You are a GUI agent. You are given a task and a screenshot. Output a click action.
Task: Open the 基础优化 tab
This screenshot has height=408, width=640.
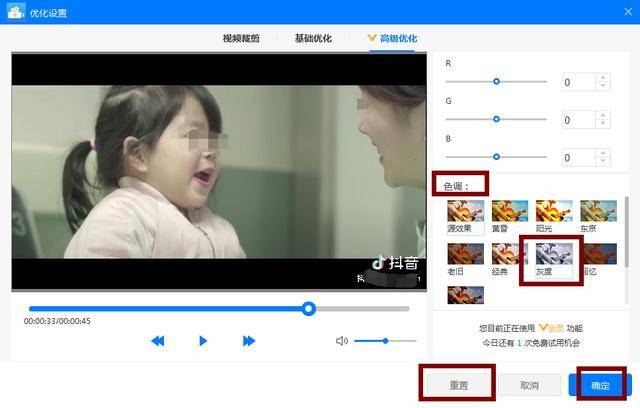pyautogui.click(x=313, y=38)
